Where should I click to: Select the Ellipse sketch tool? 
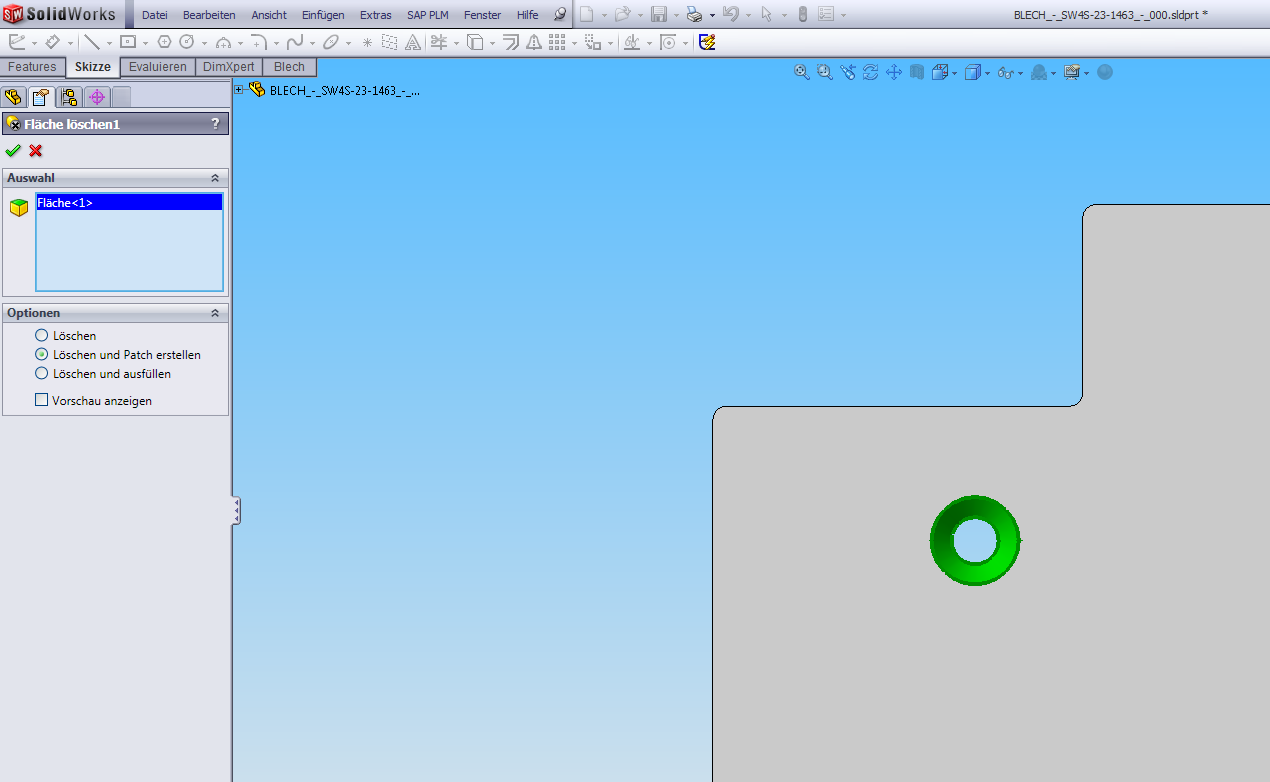tap(332, 42)
